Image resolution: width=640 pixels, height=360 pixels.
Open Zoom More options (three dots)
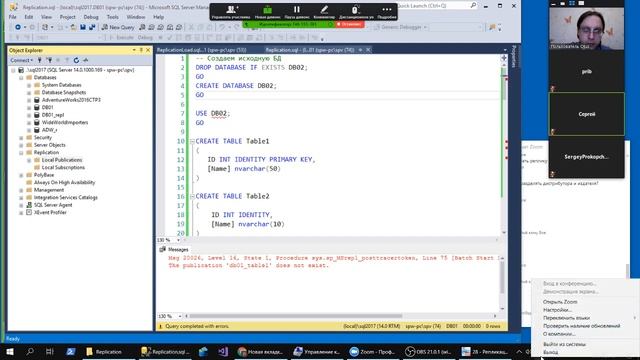point(387,12)
